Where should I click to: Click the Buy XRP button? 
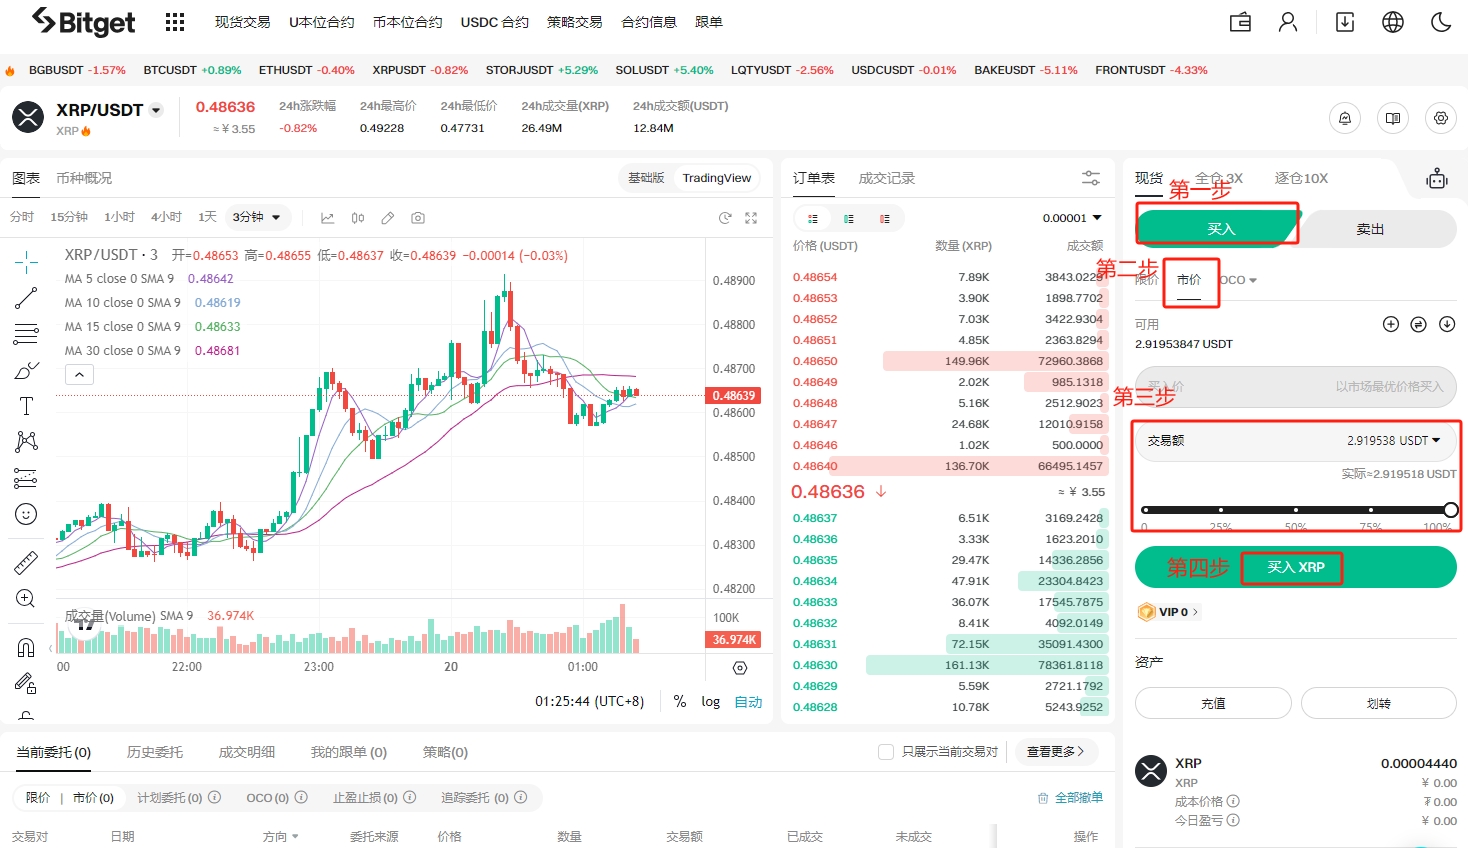[x=1296, y=567]
